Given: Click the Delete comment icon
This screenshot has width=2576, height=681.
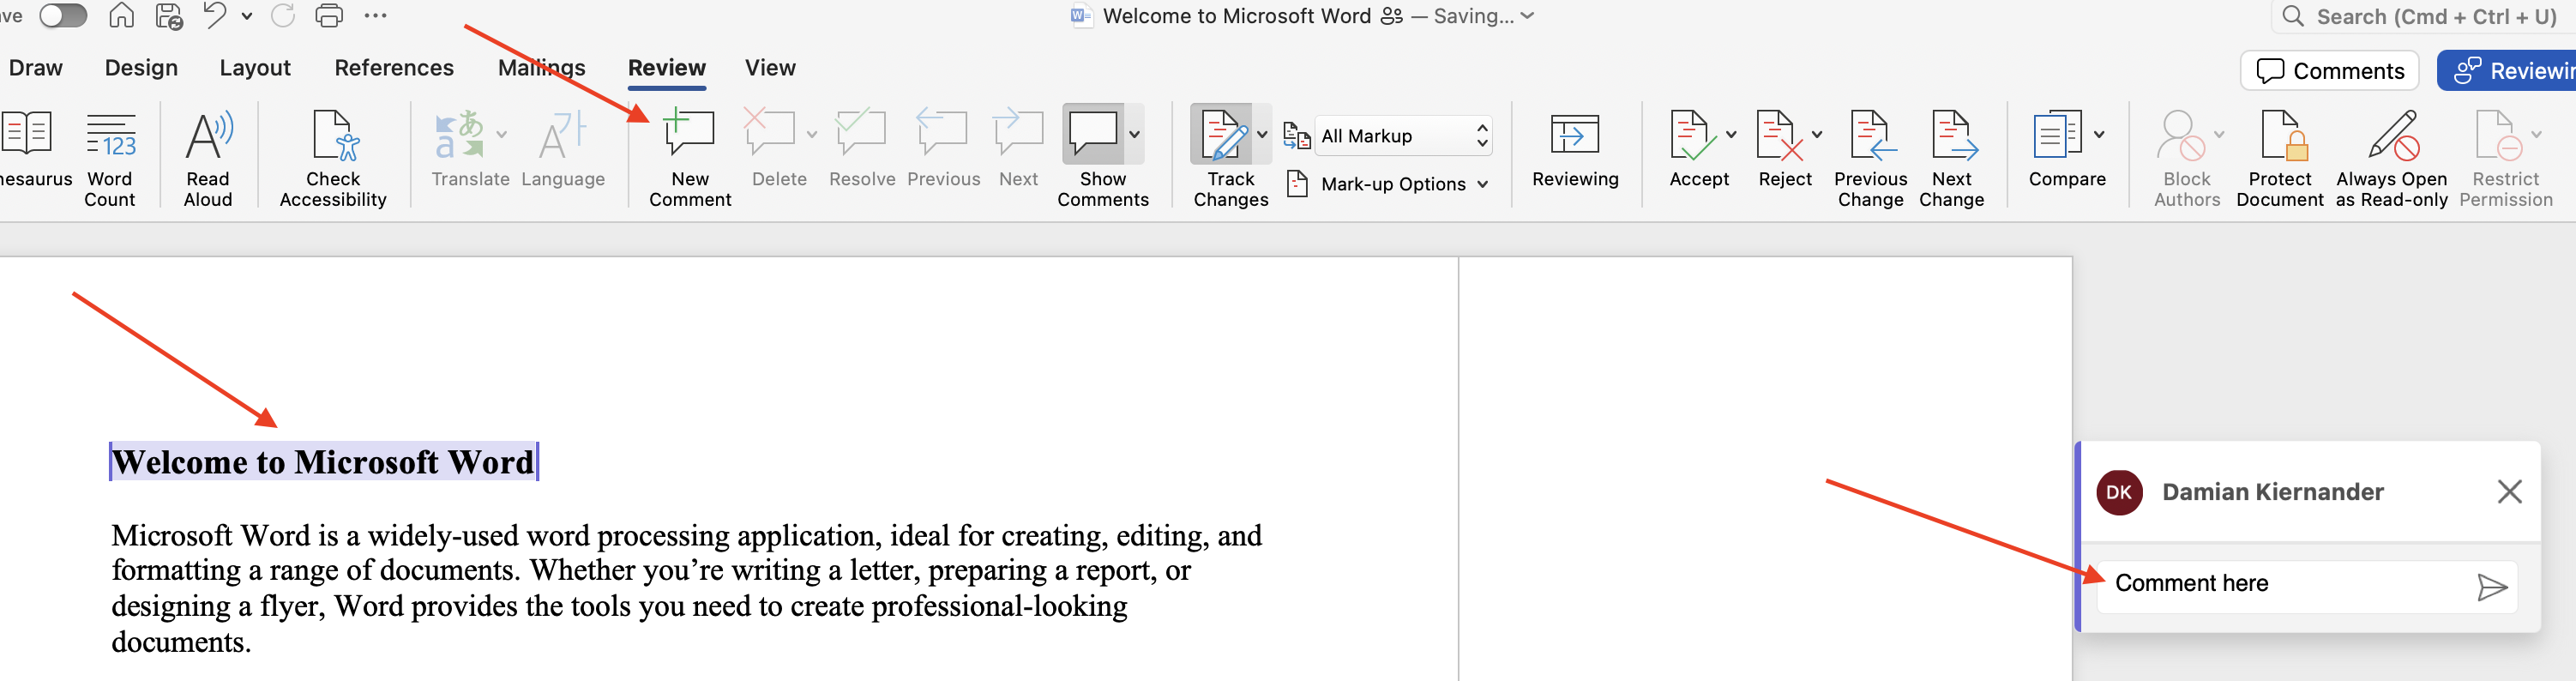Looking at the screenshot, I should click(770, 133).
